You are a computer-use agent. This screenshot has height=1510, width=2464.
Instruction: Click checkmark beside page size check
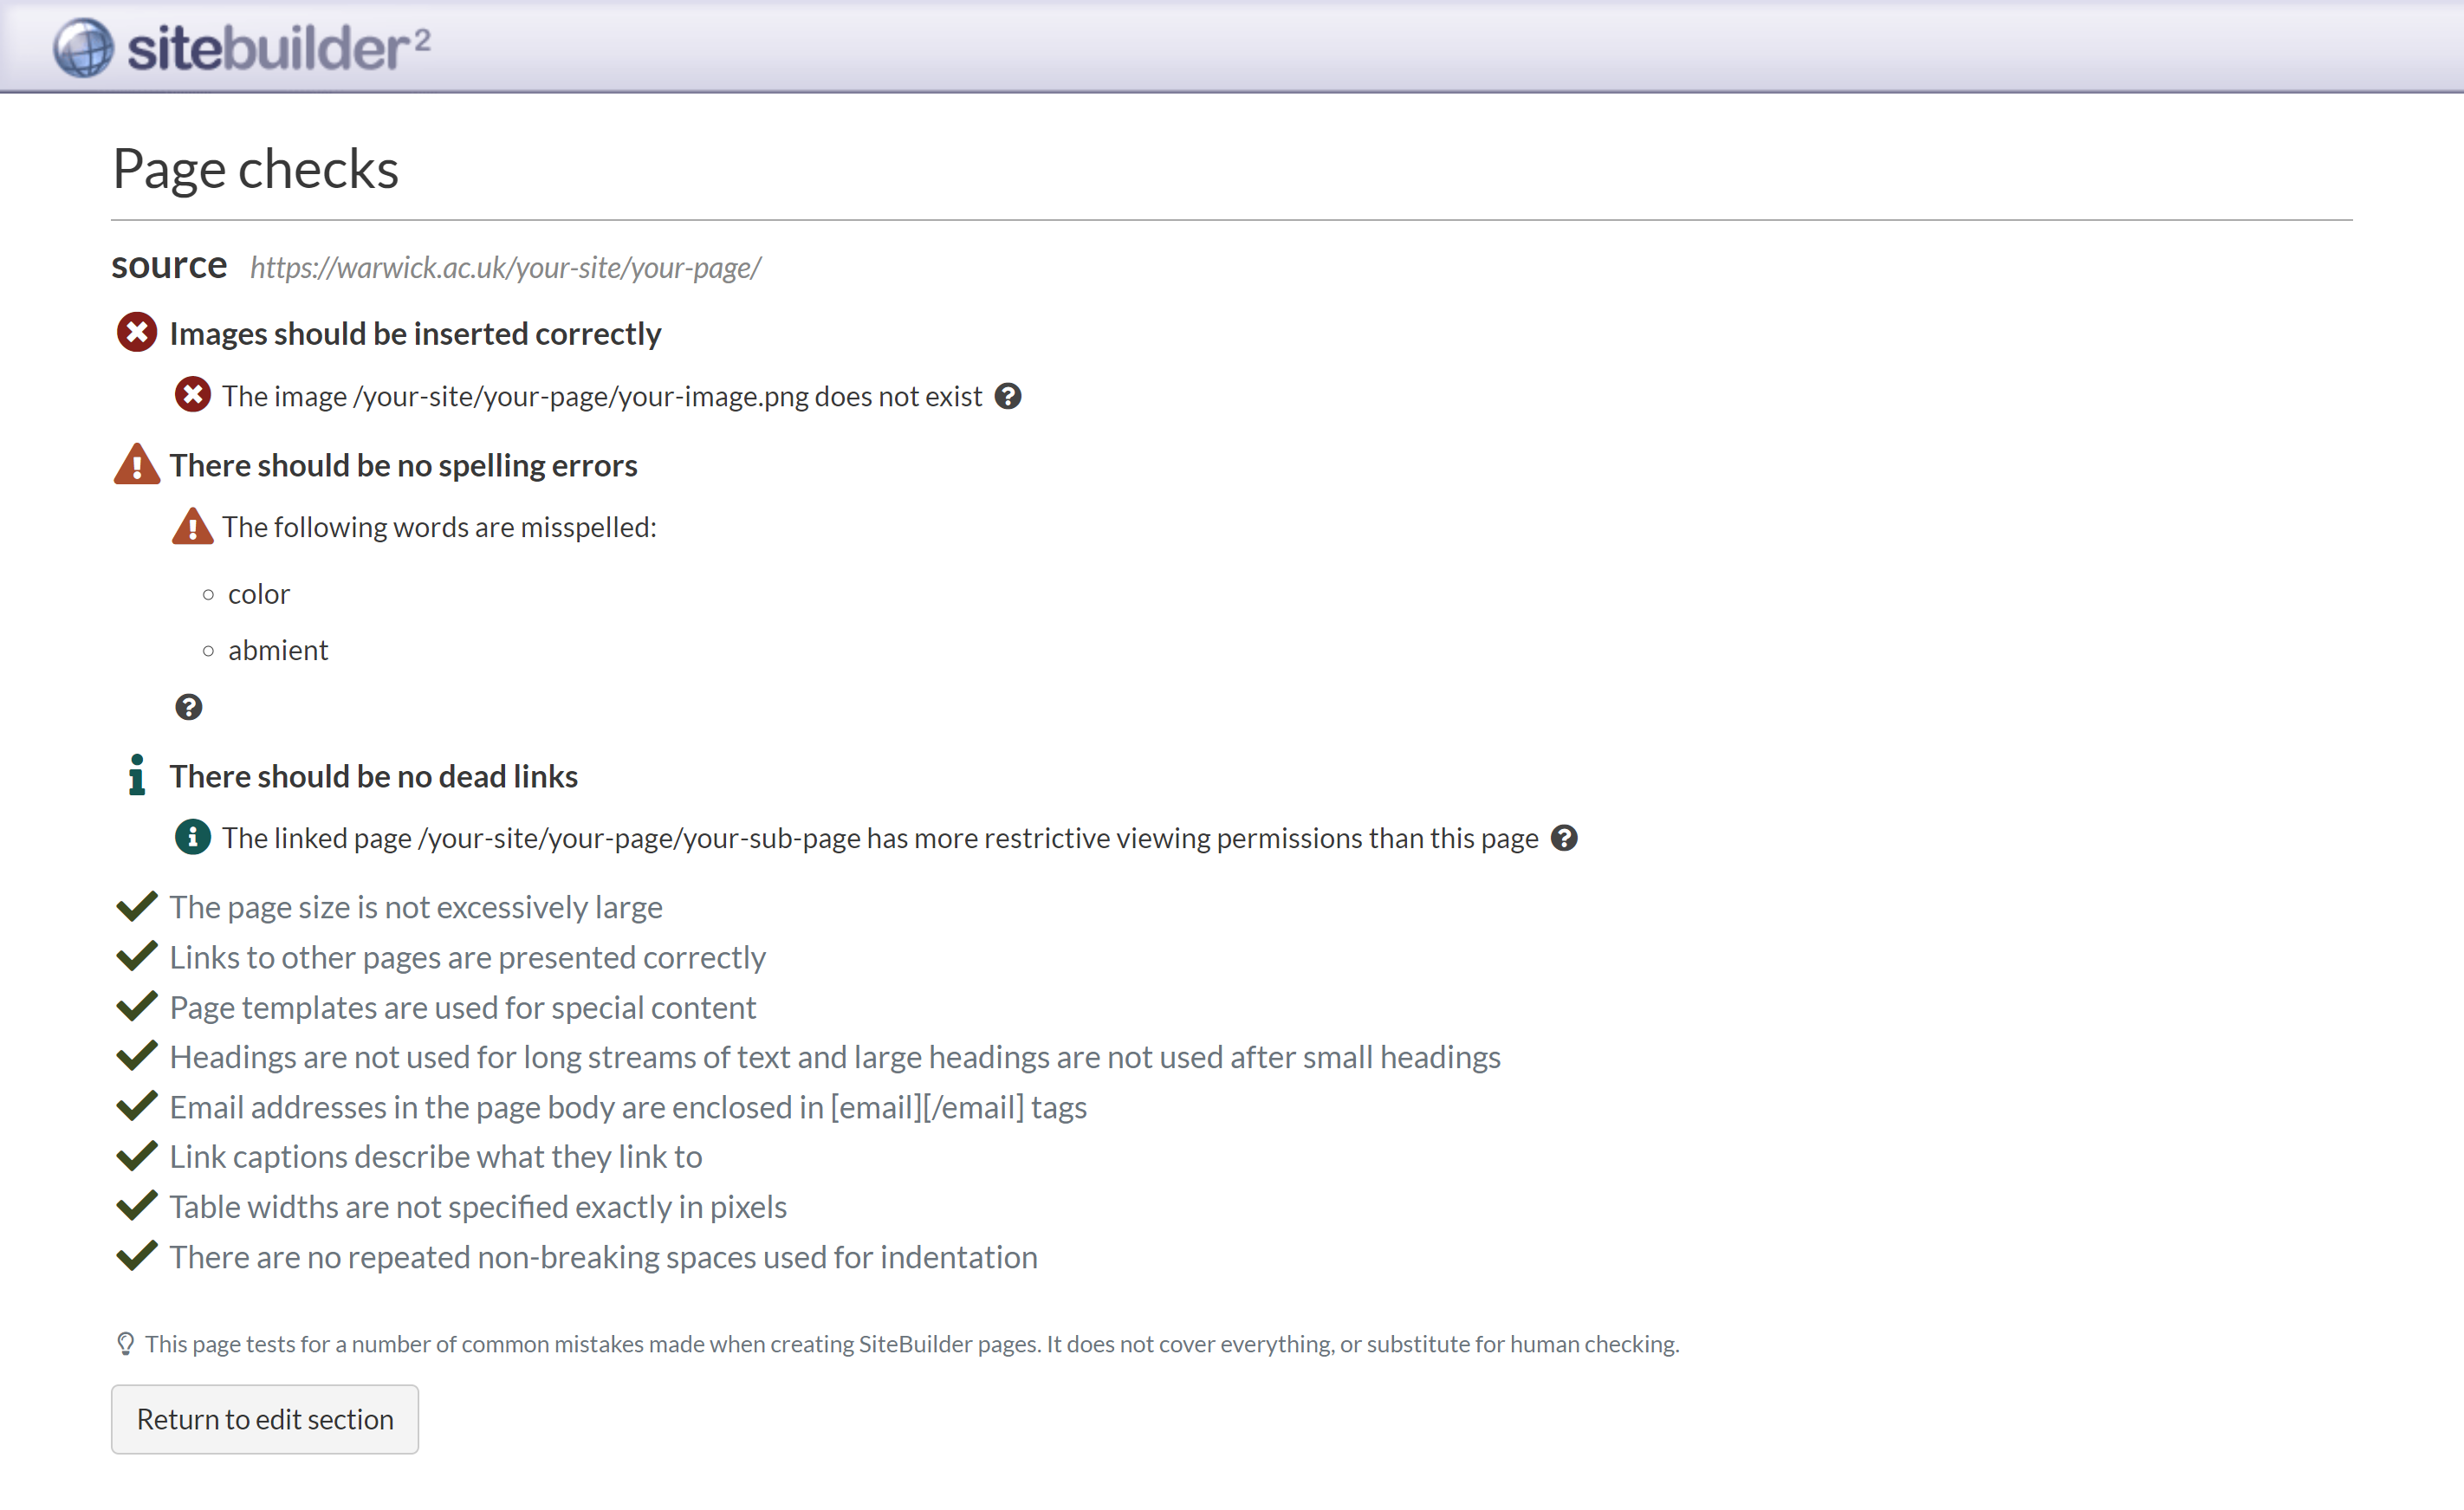click(137, 906)
